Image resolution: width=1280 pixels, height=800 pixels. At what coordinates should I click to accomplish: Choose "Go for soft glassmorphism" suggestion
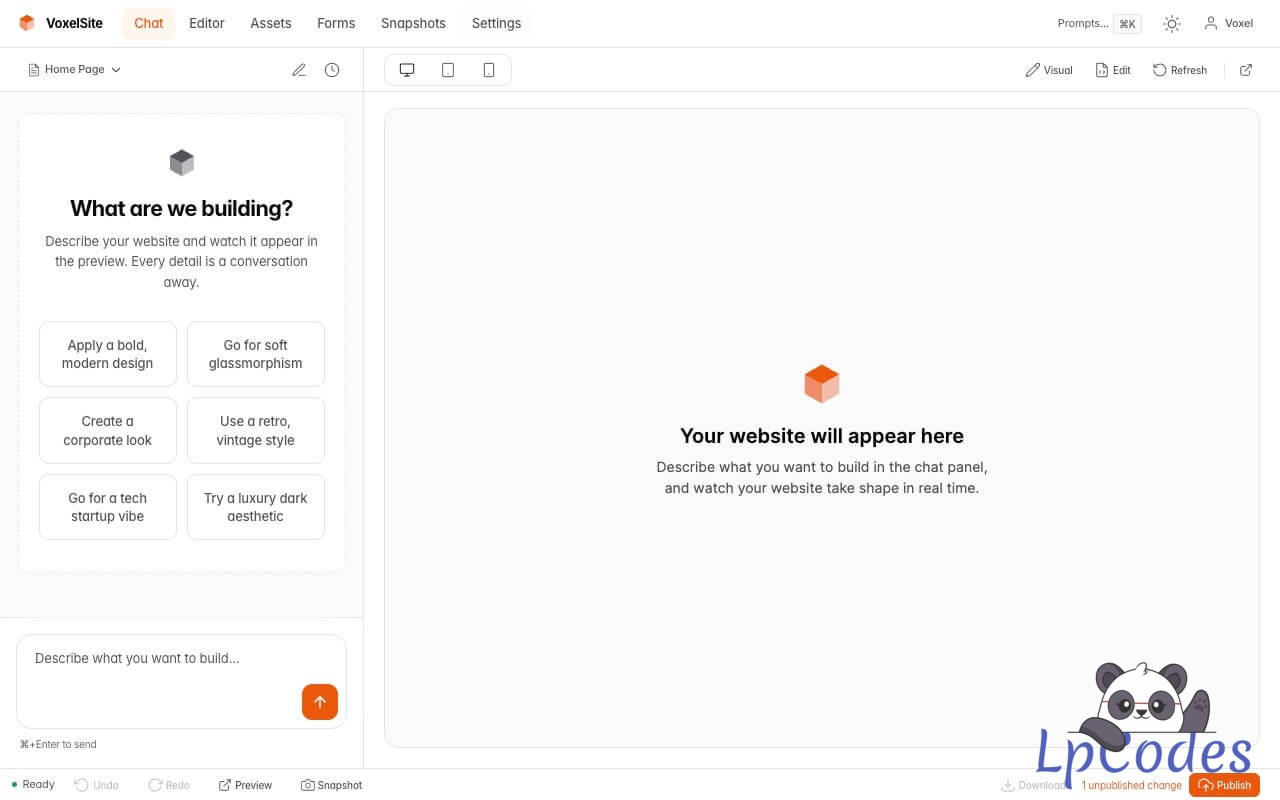pos(256,354)
